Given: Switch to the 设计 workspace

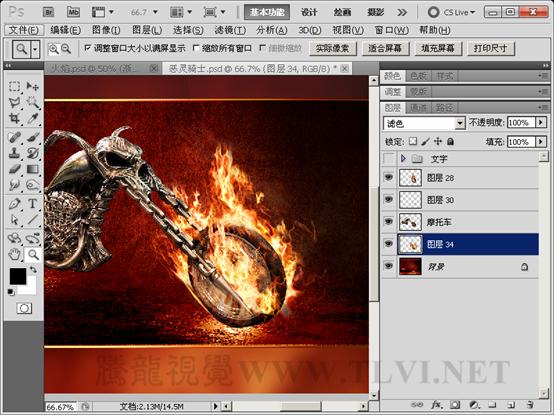Looking at the screenshot, I should pyautogui.click(x=309, y=12).
